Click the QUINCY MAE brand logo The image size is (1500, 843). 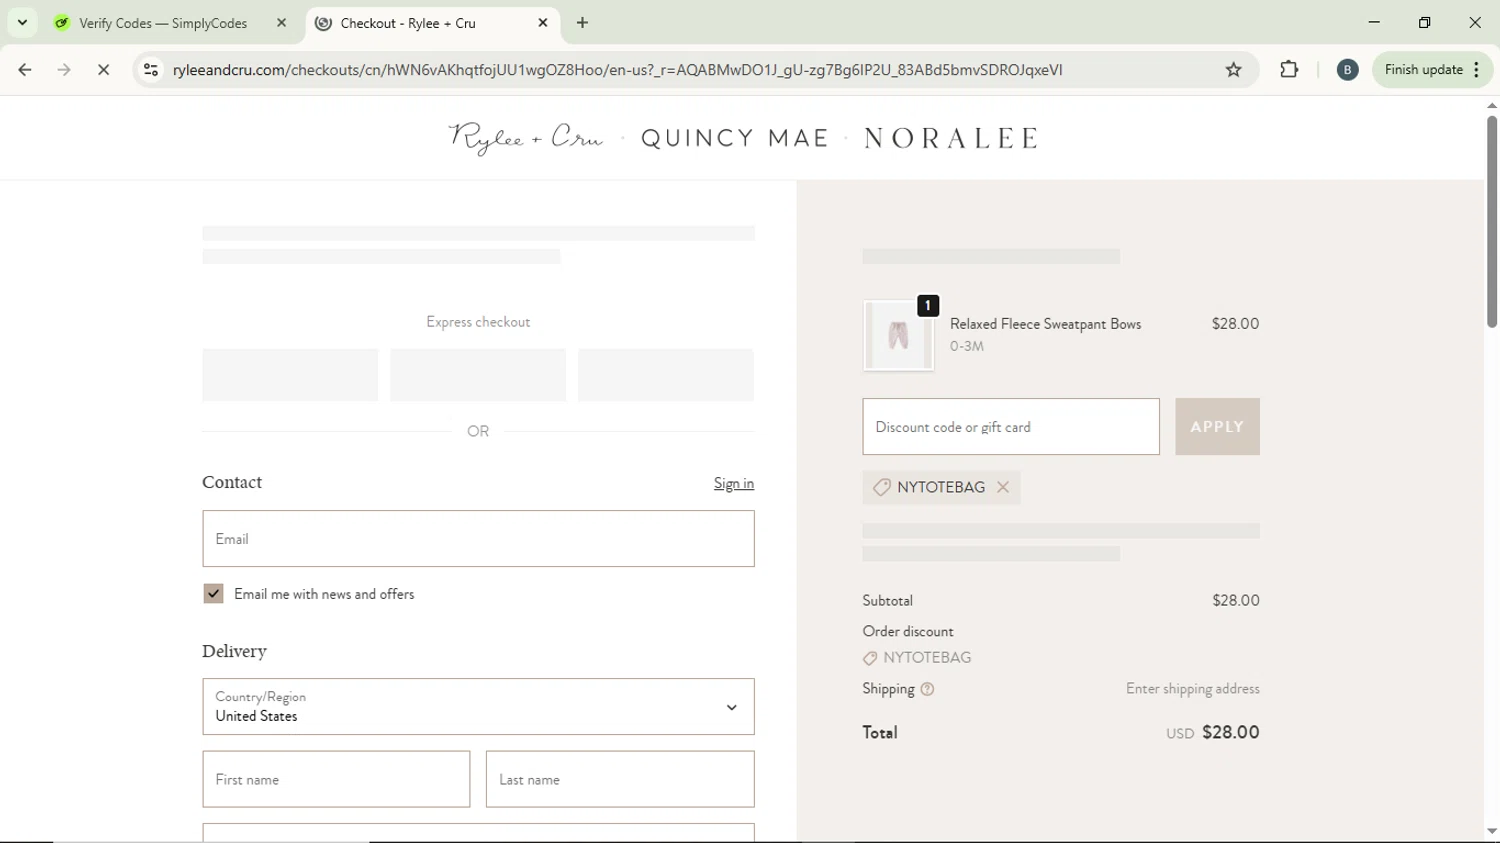click(x=735, y=138)
